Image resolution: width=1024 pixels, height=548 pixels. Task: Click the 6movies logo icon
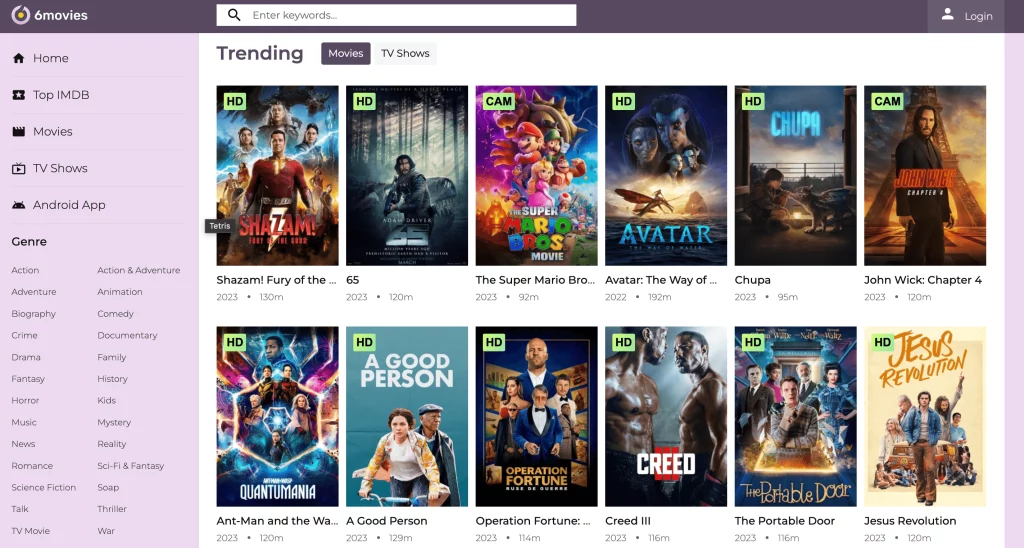pyautogui.click(x=21, y=15)
